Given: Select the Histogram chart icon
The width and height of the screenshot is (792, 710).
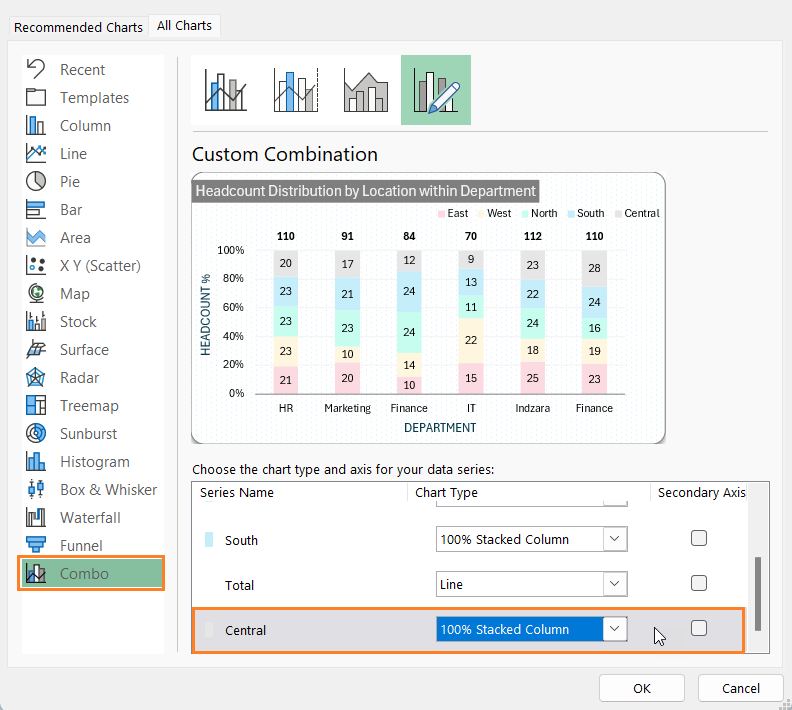Looking at the screenshot, I should (x=36, y=461).
